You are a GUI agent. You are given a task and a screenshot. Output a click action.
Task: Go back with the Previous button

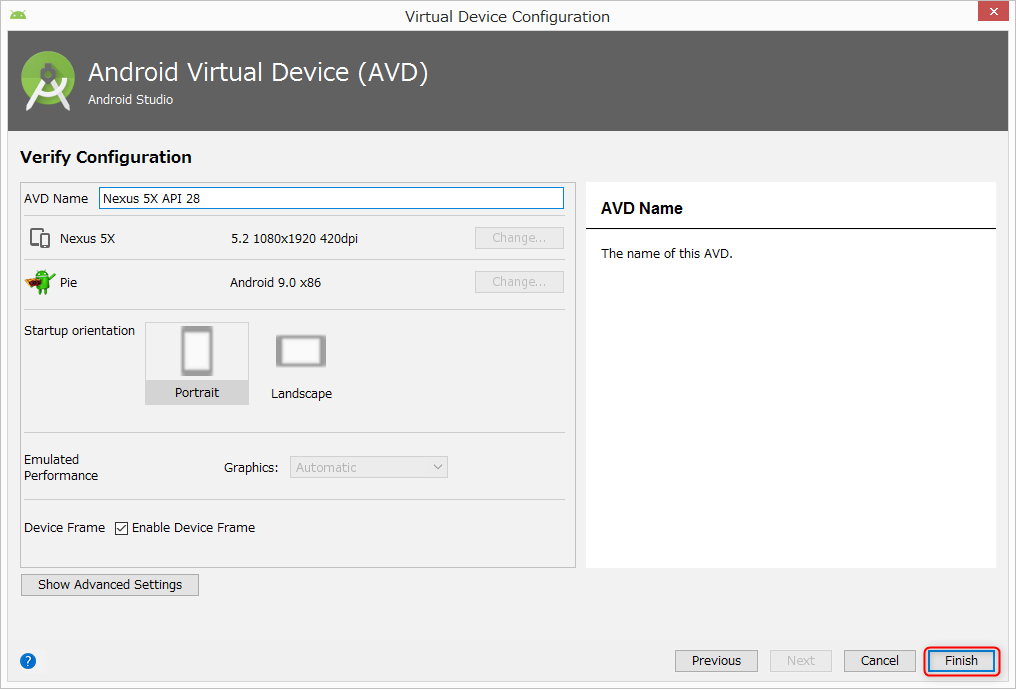click(716, 660)
